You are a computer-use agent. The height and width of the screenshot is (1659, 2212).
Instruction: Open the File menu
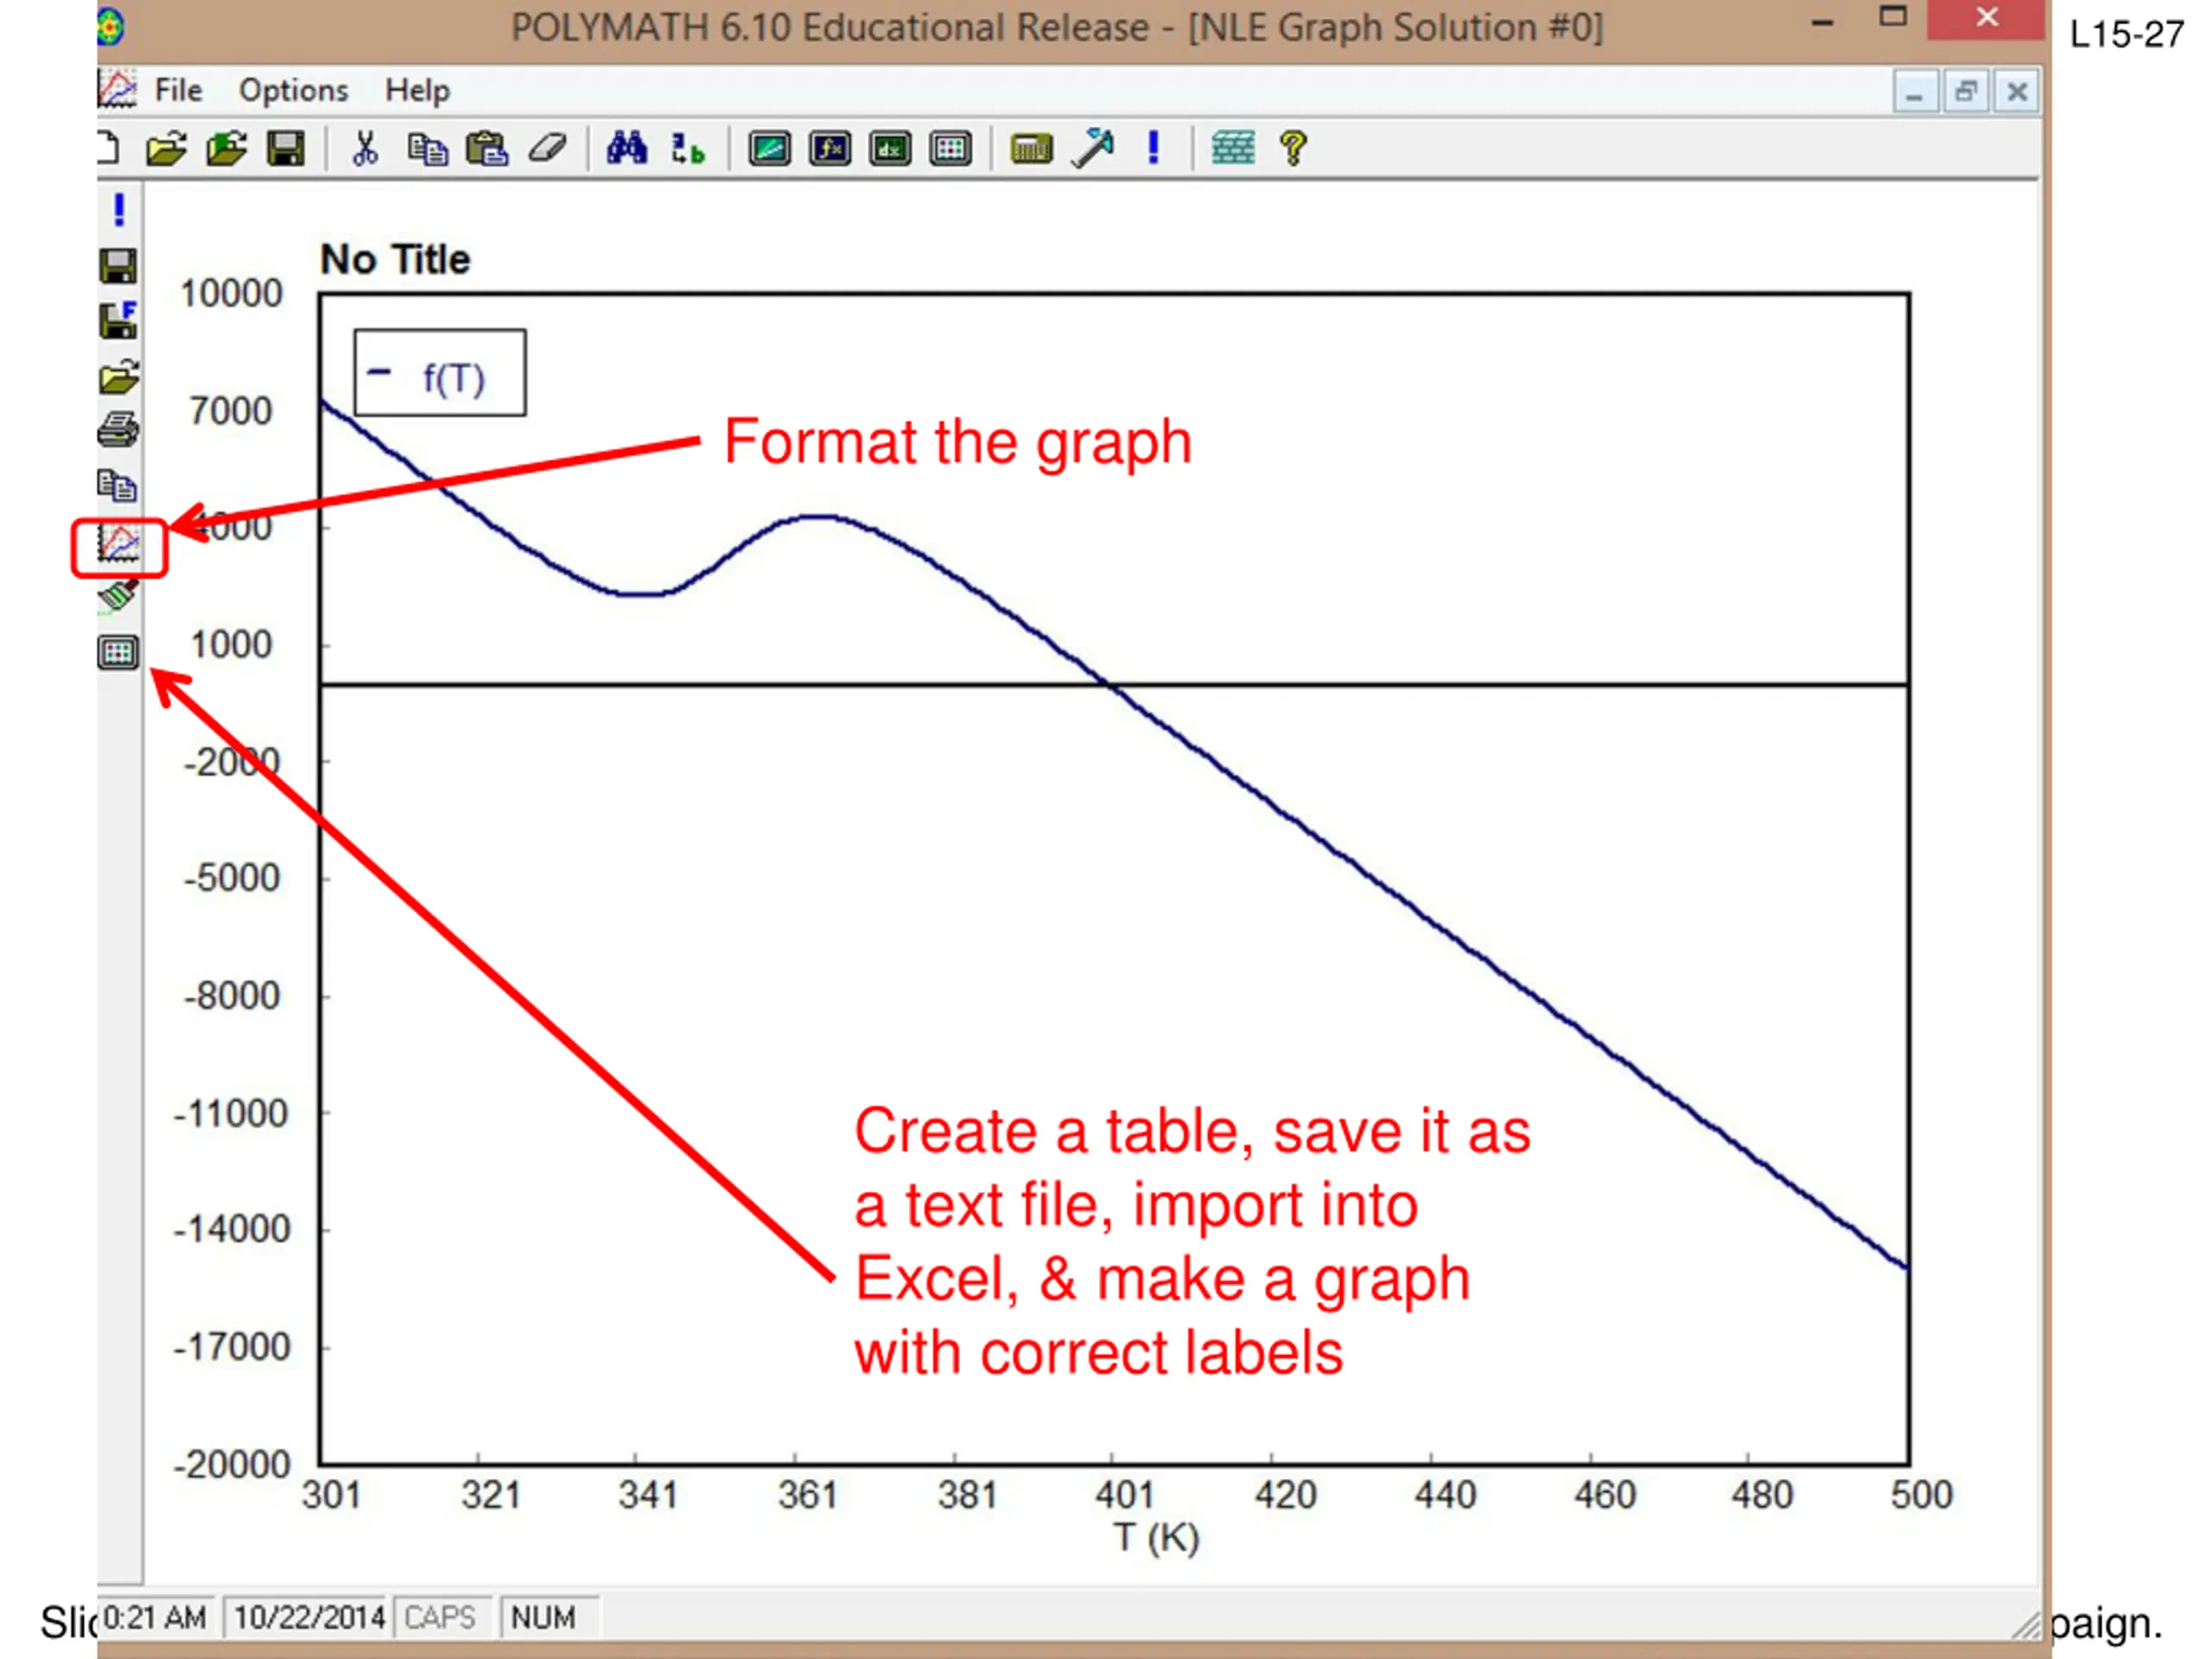178,90
